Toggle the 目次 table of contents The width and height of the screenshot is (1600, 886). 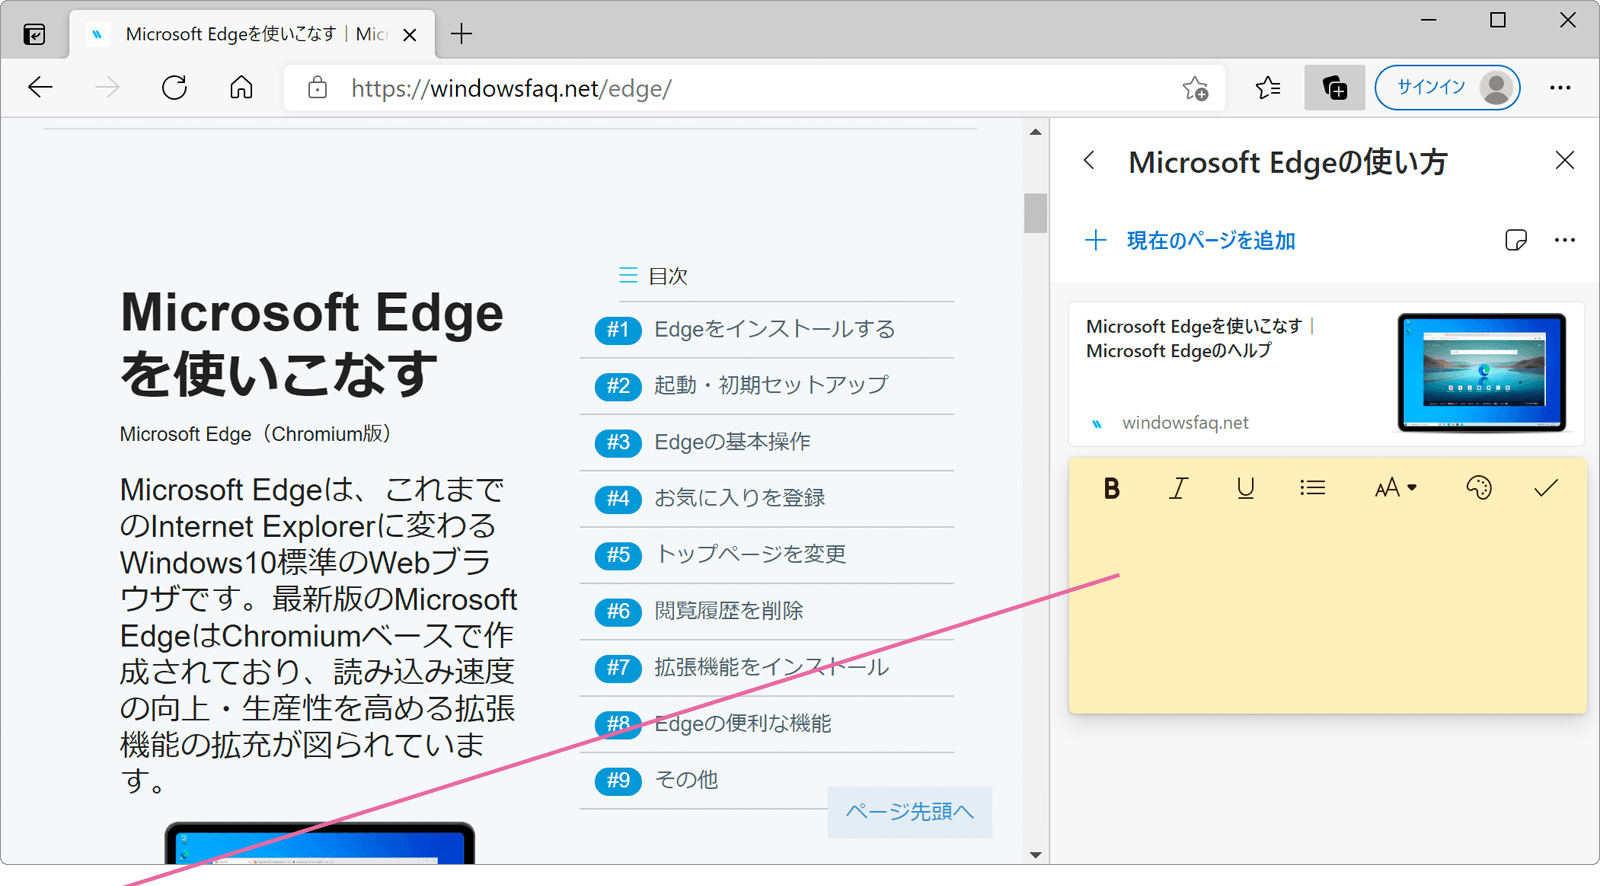coord(653,276)
